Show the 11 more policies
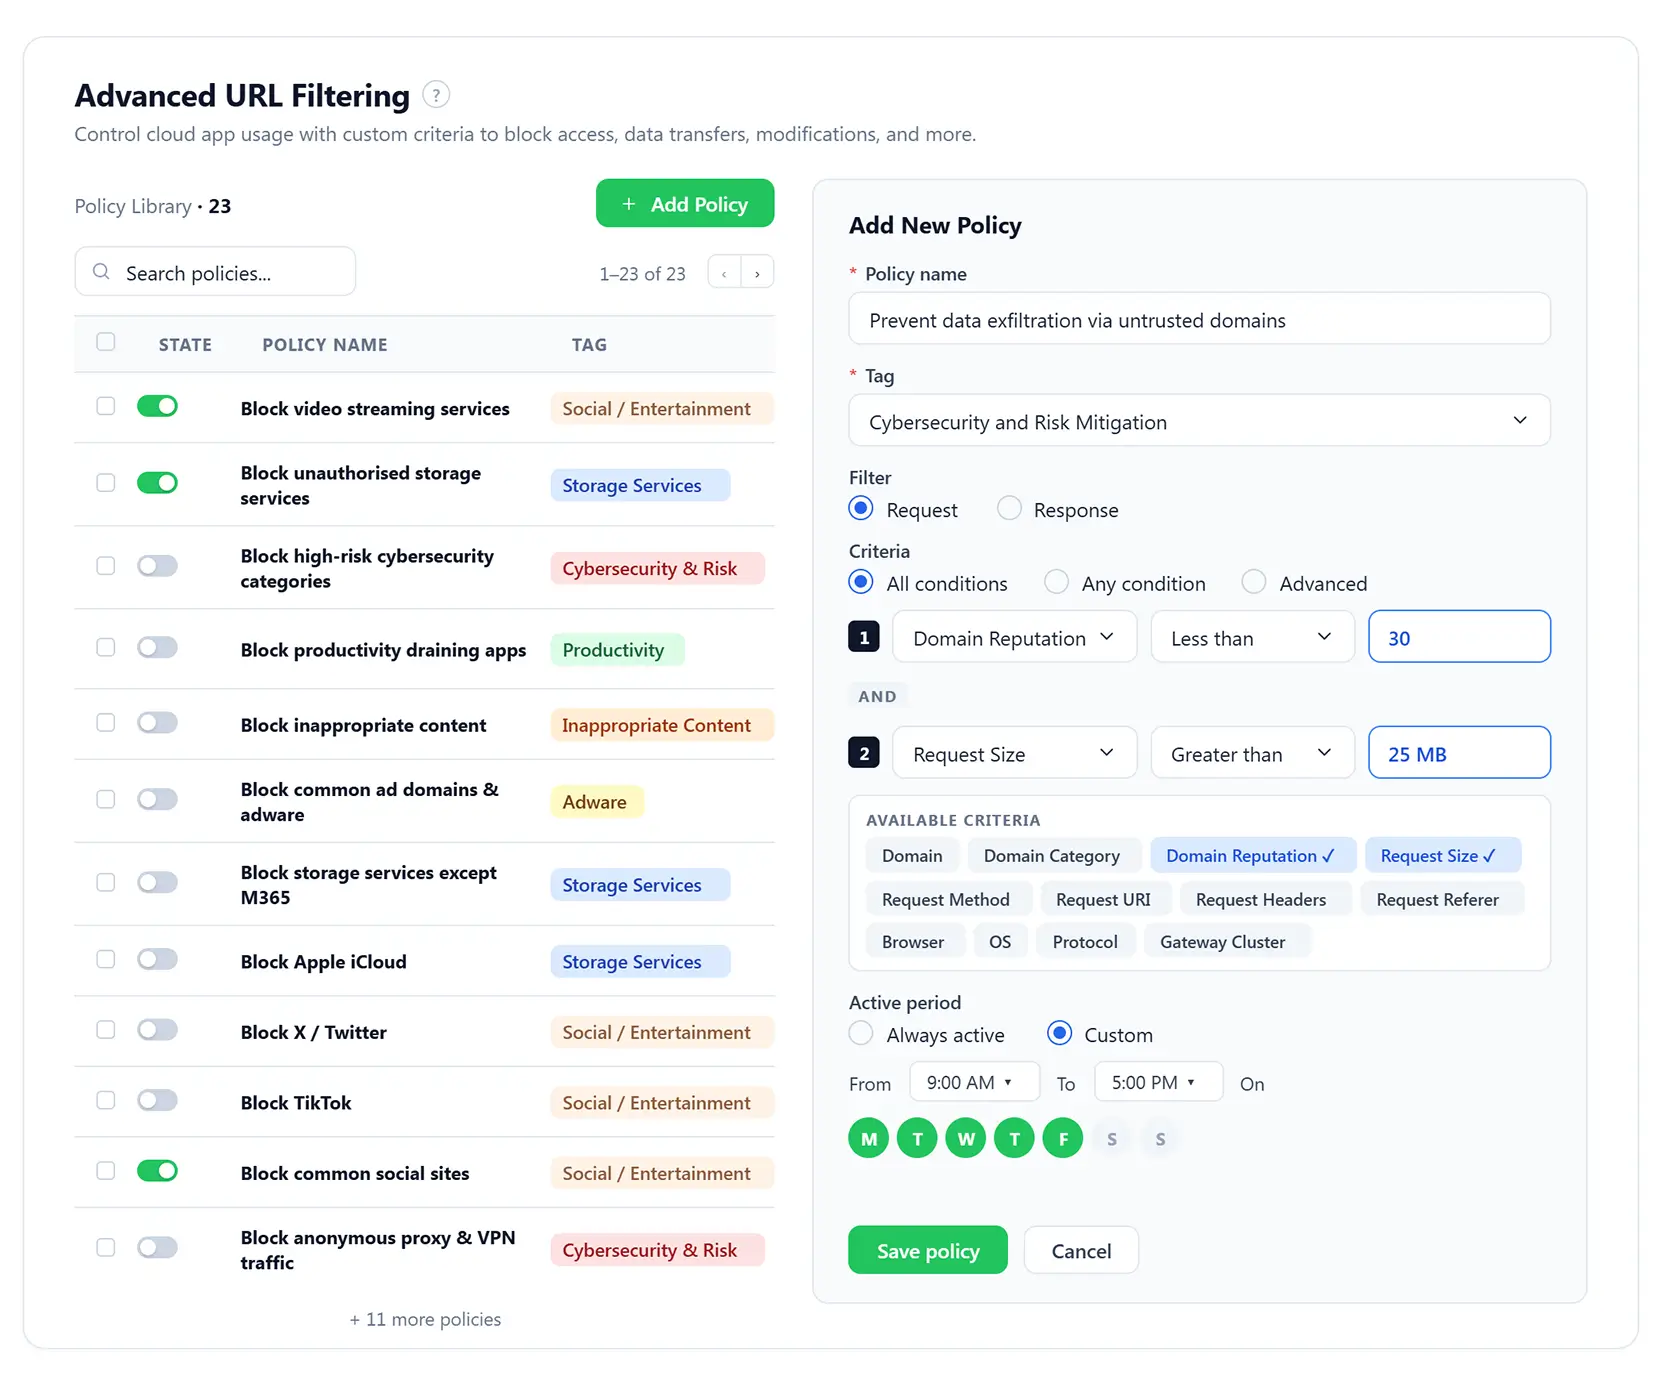This screenshot has height=1383, width=1672. tap(425, 1319)
